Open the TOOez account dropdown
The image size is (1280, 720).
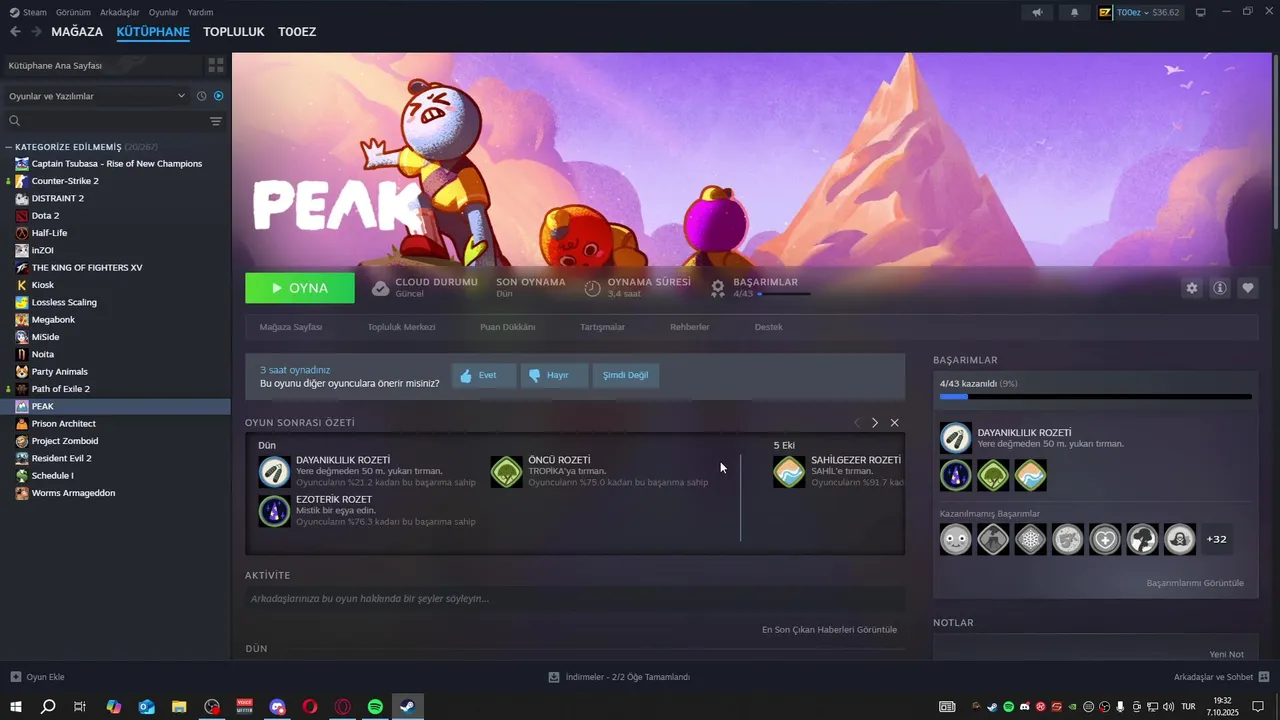click(x=1139, y=12)
